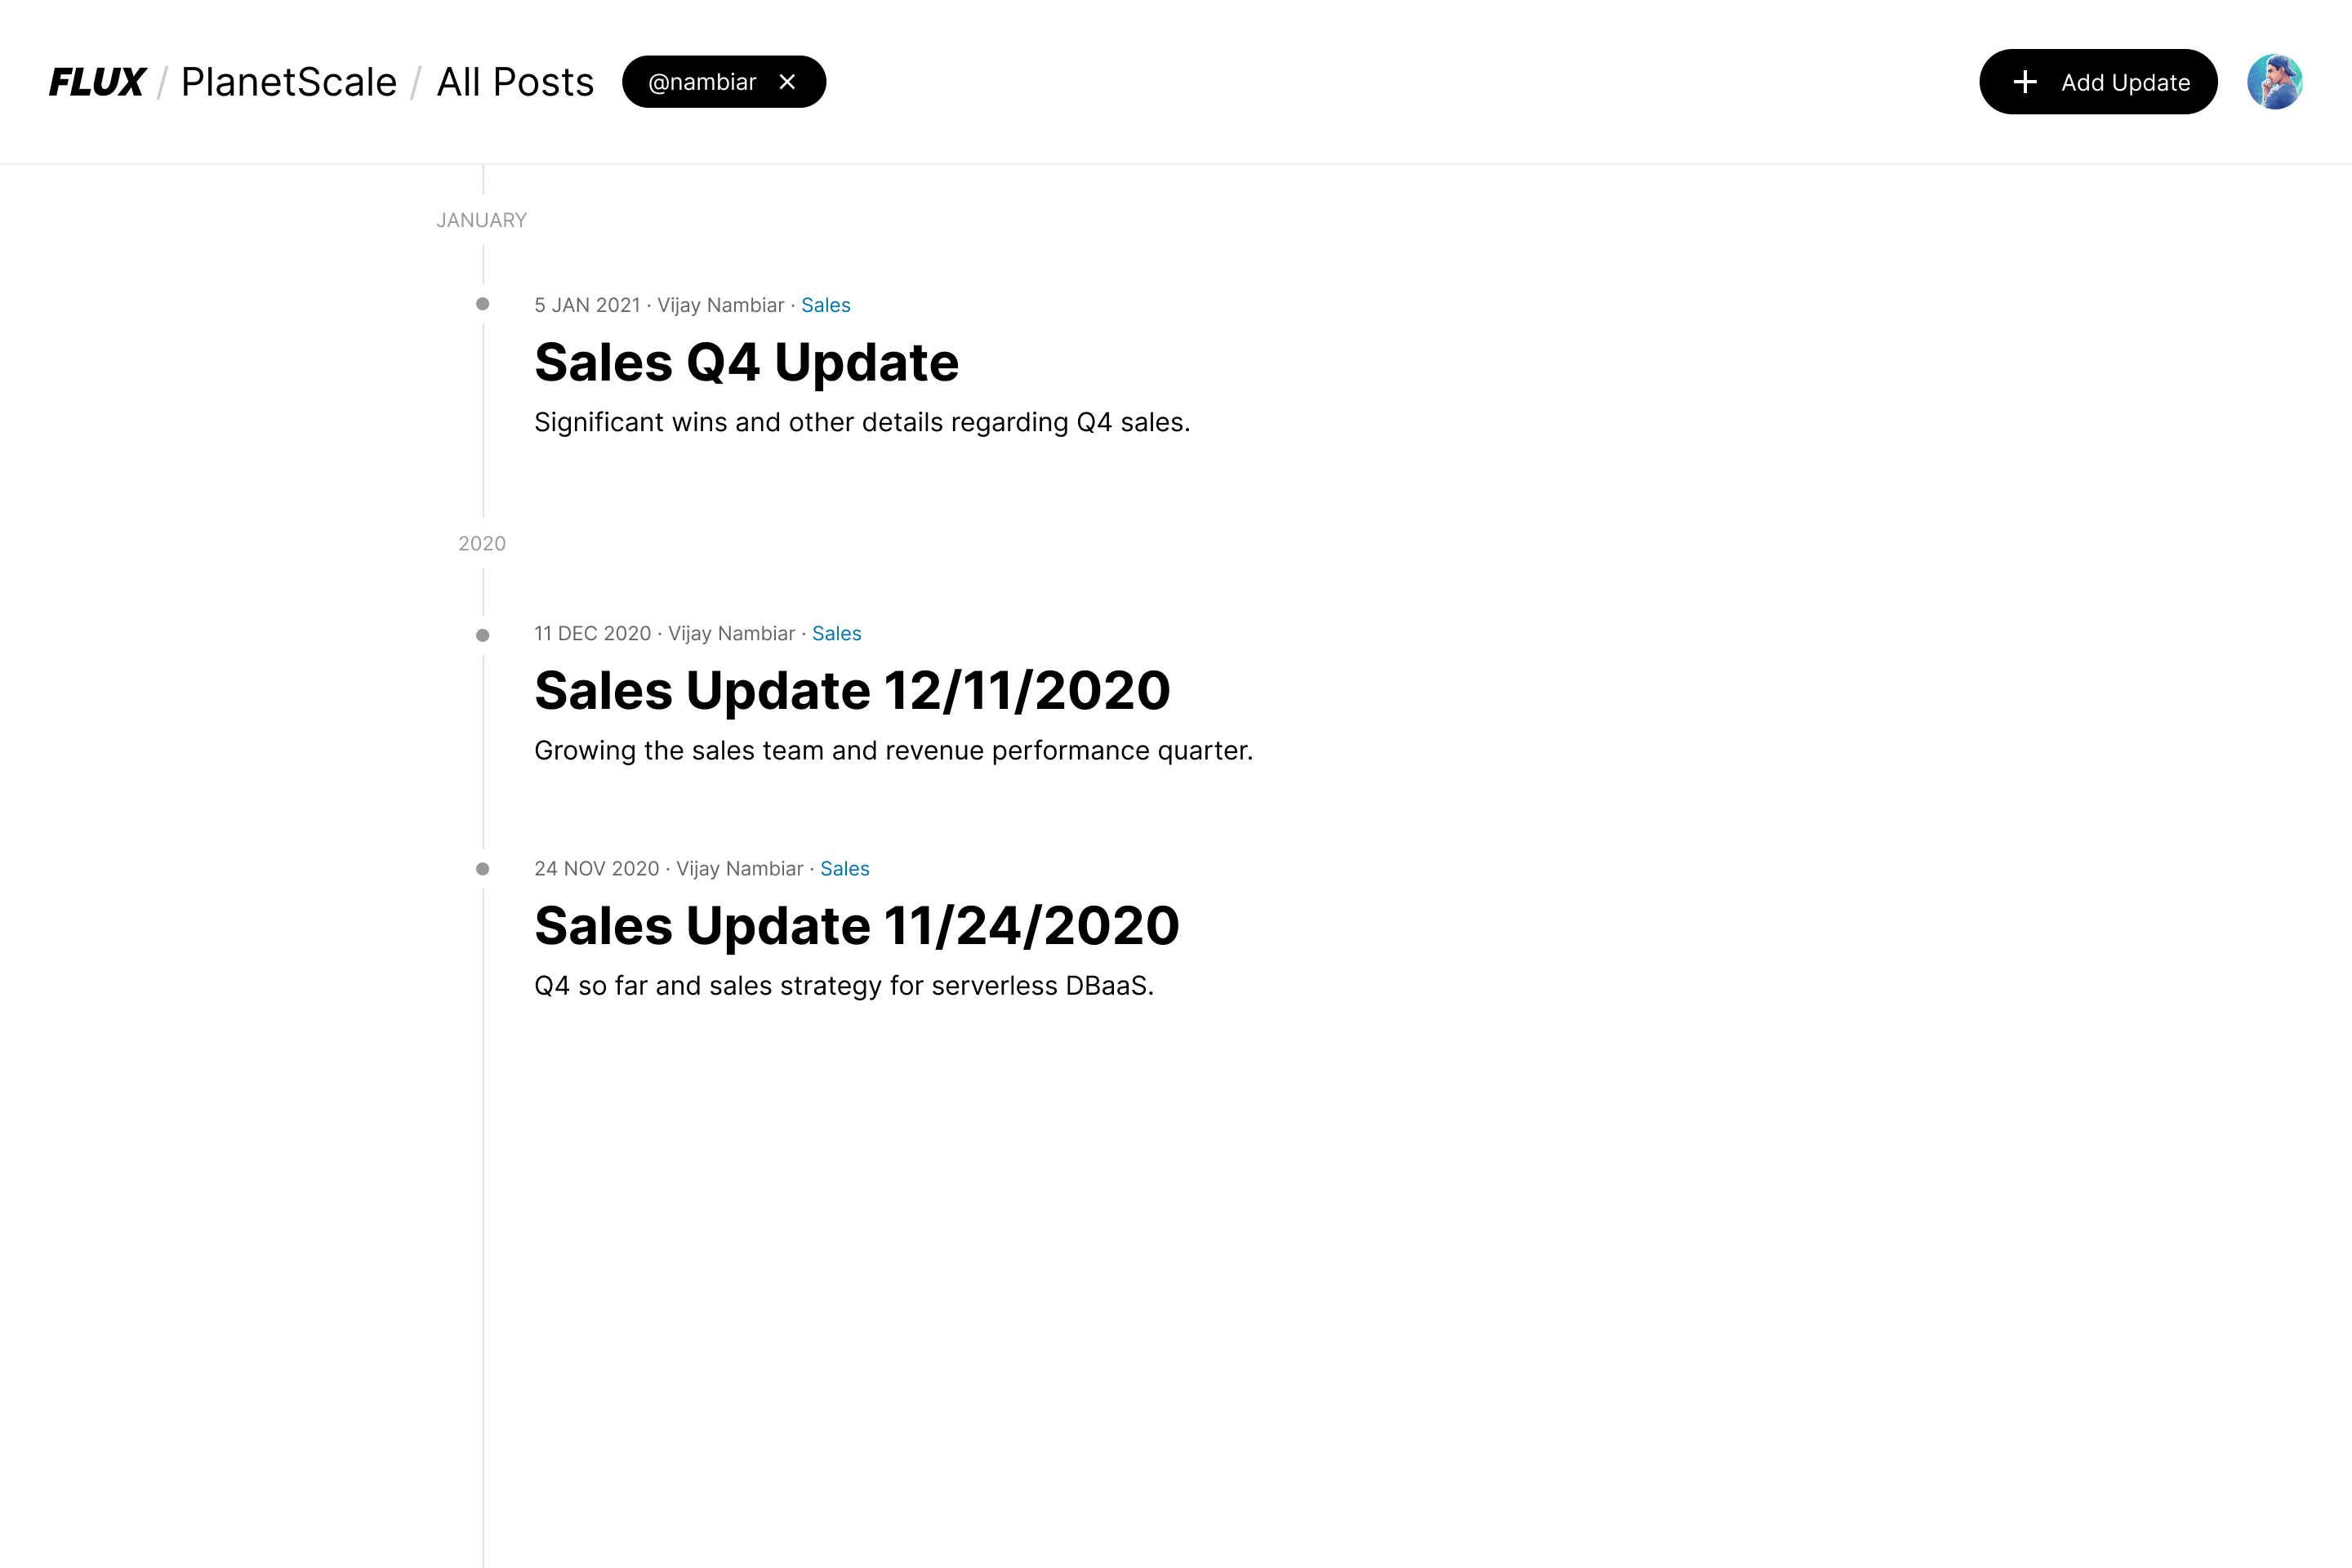2352x1568 pixels.
Task: Open Sales Update 11/24/2020 post
Action: (x=856, y=925)
